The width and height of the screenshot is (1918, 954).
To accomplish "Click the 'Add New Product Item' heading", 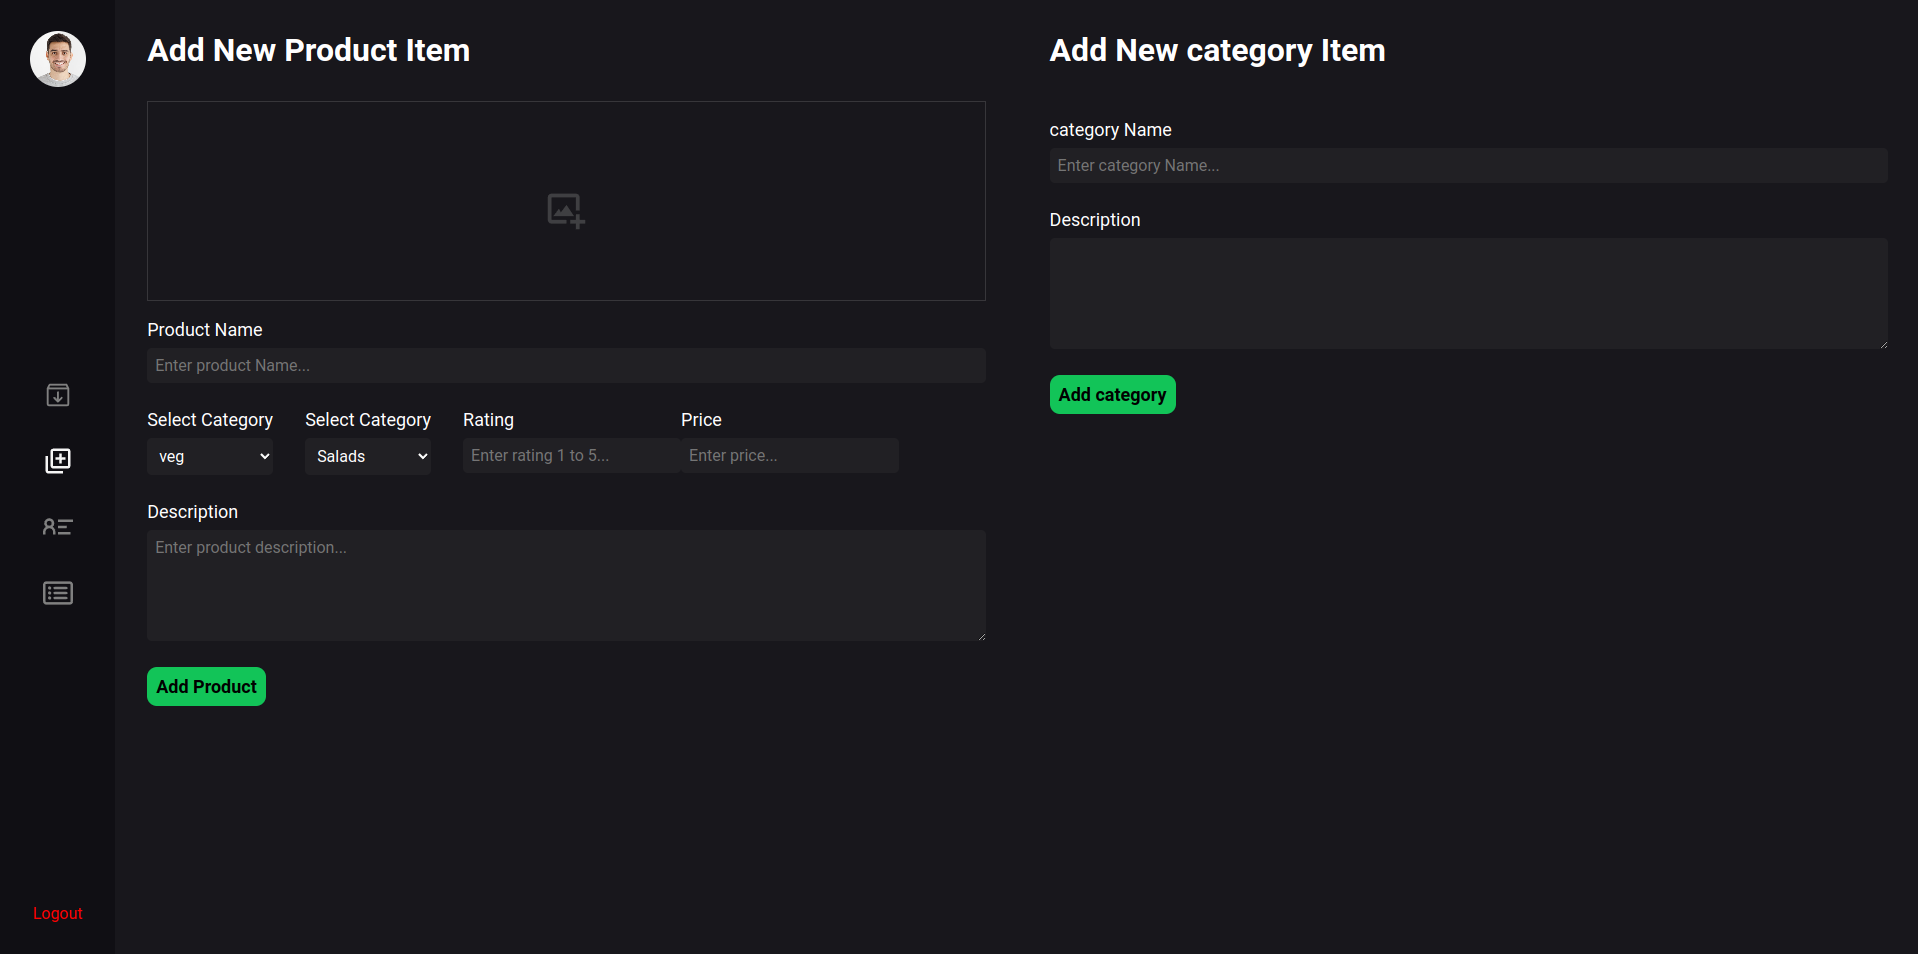I will point(308,50).
